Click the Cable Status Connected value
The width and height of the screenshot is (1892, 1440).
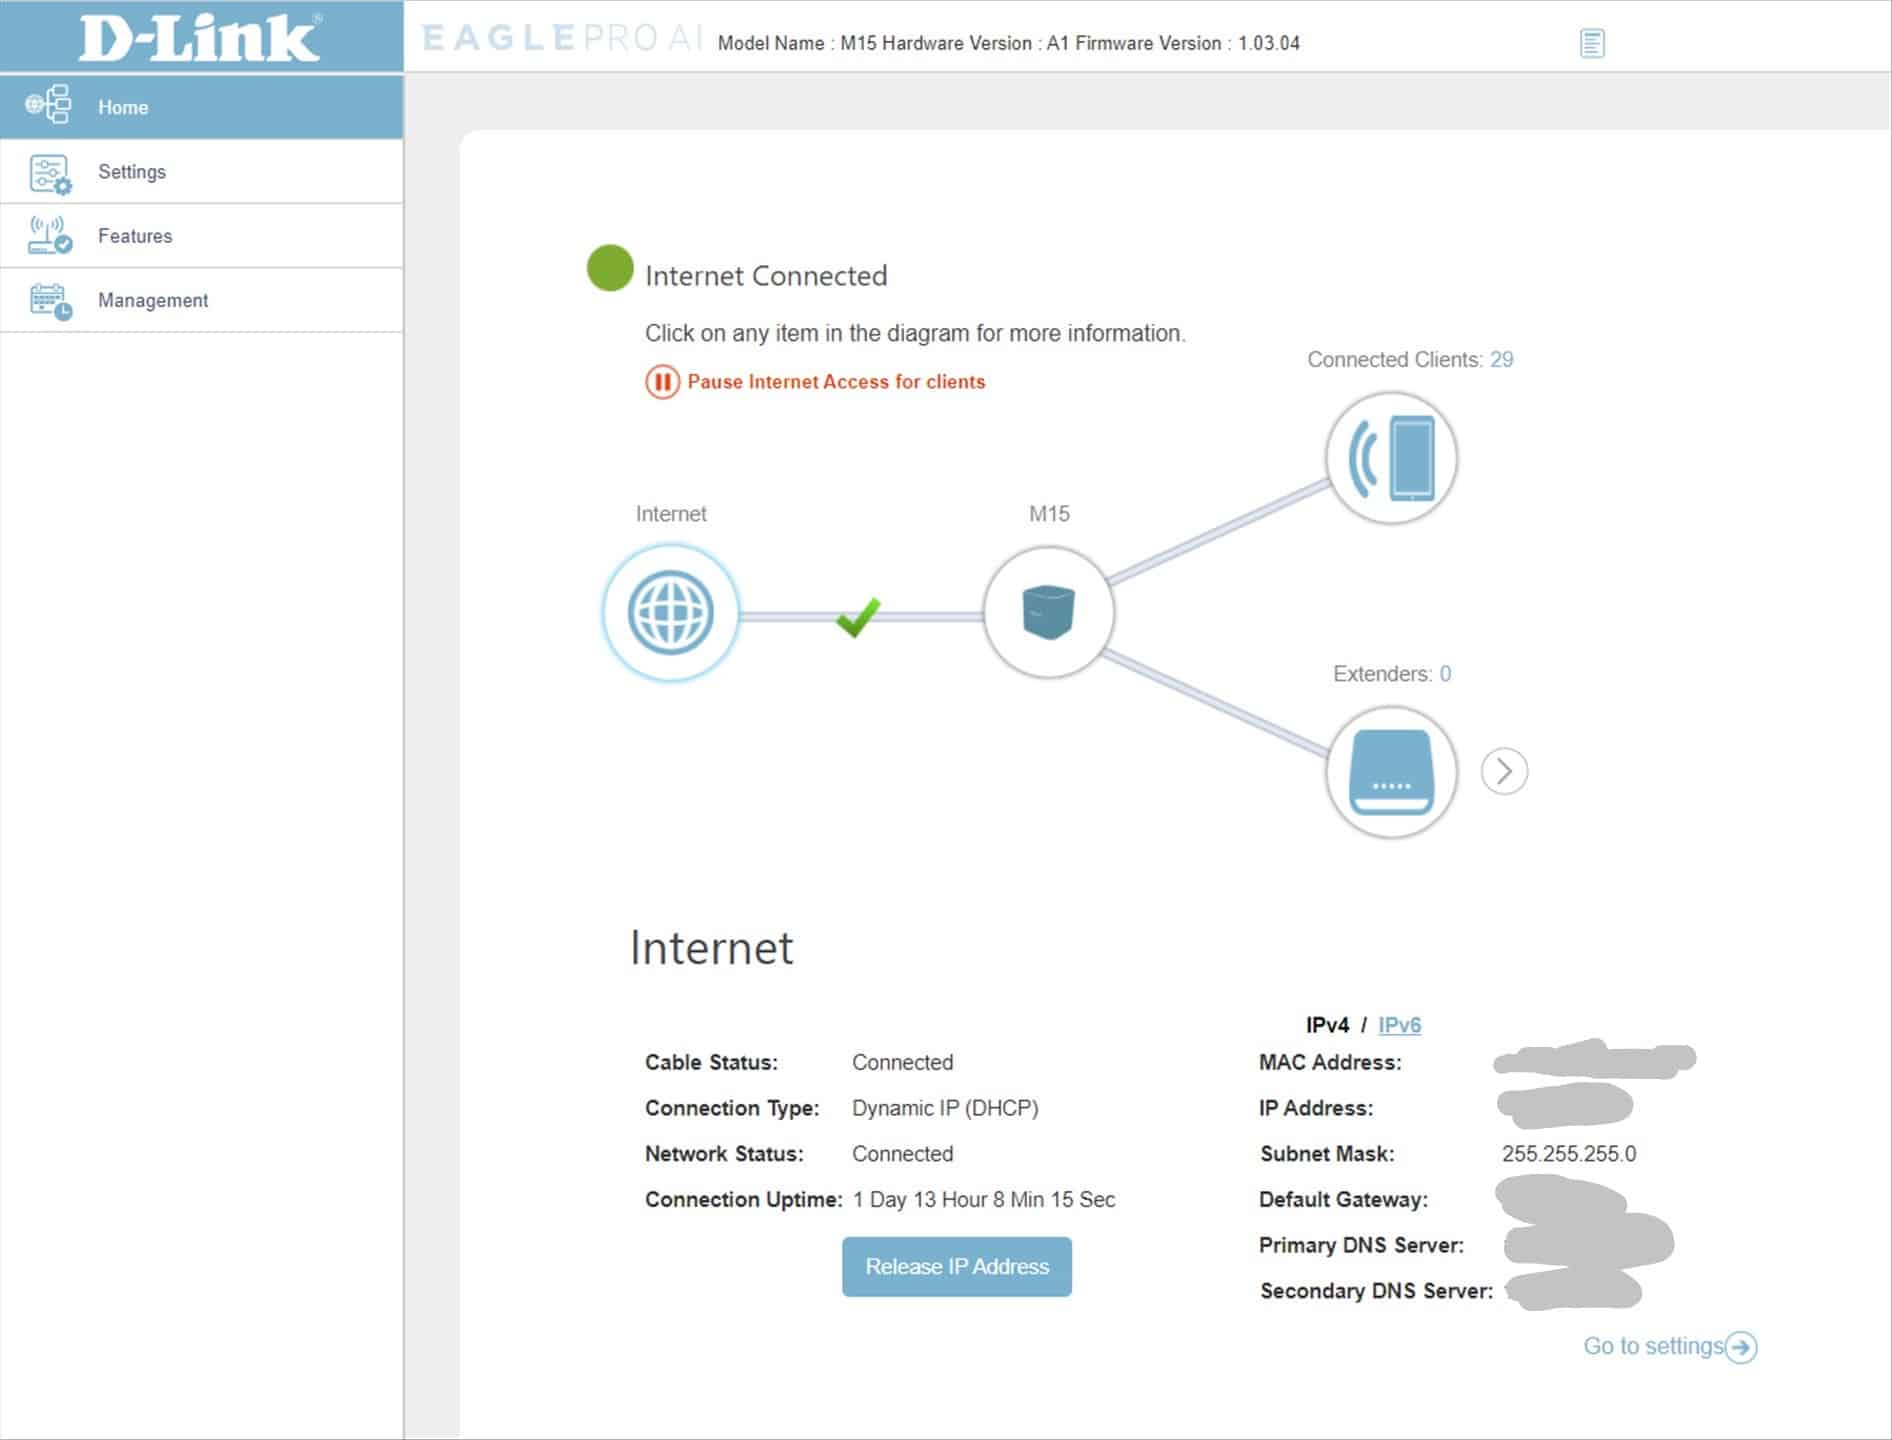tap(903, 1063)
